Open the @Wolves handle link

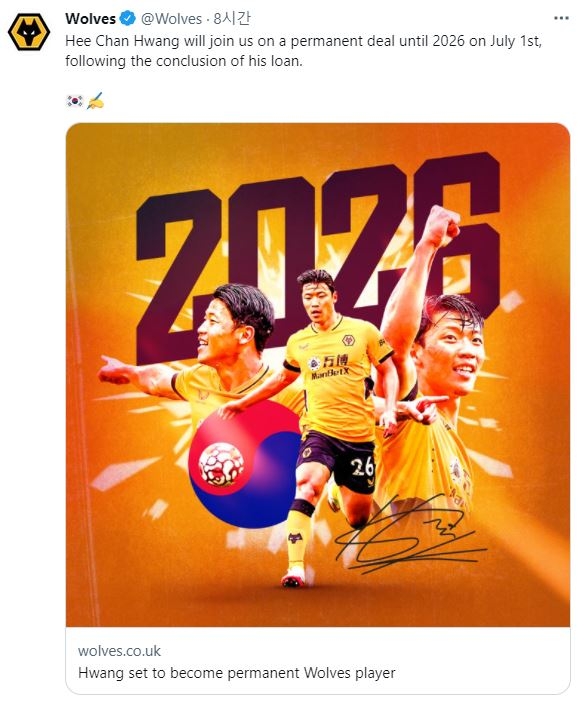click(172, 19)
